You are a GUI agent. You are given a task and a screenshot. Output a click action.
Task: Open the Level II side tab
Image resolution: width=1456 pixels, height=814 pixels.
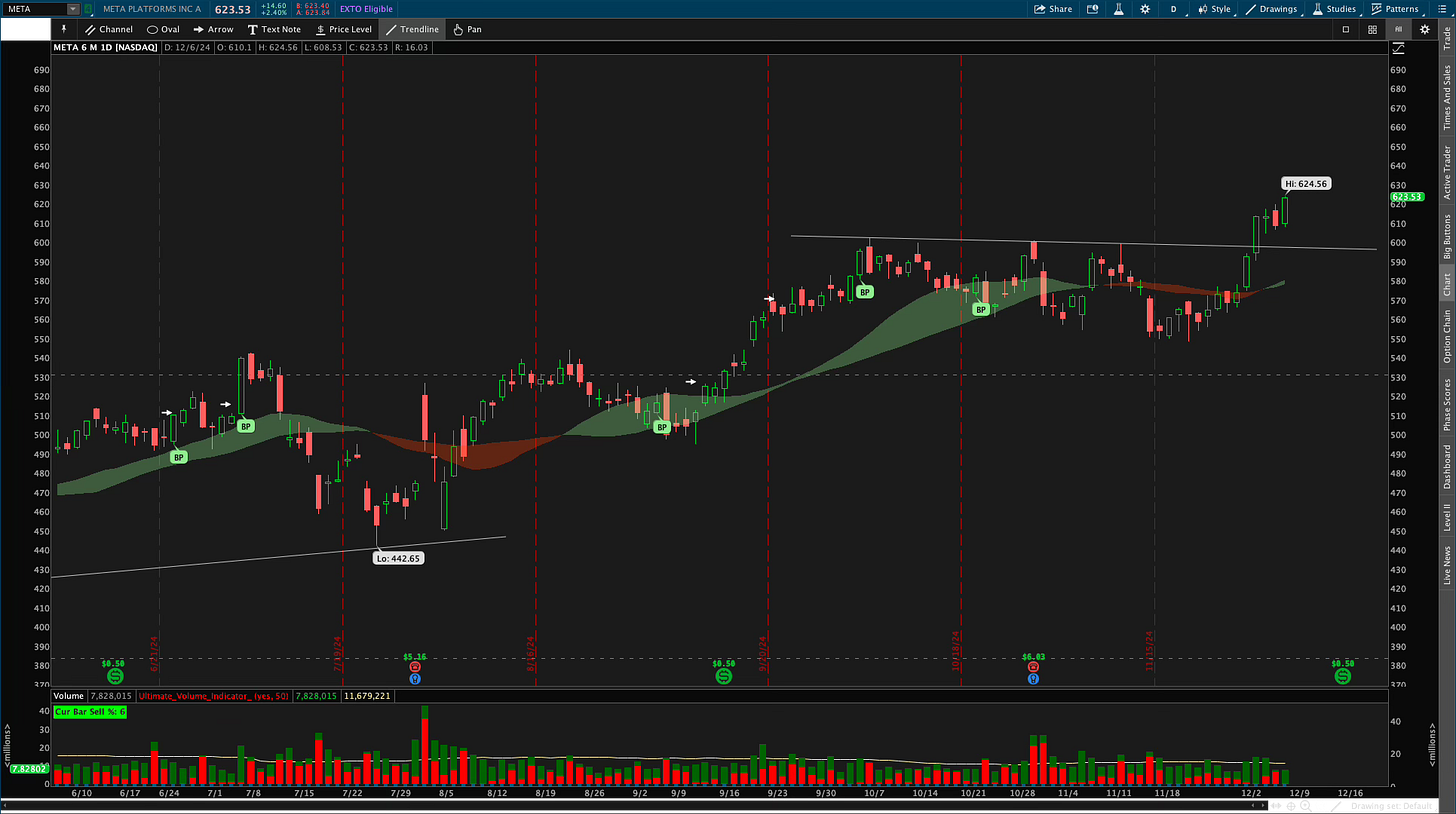1446,517
